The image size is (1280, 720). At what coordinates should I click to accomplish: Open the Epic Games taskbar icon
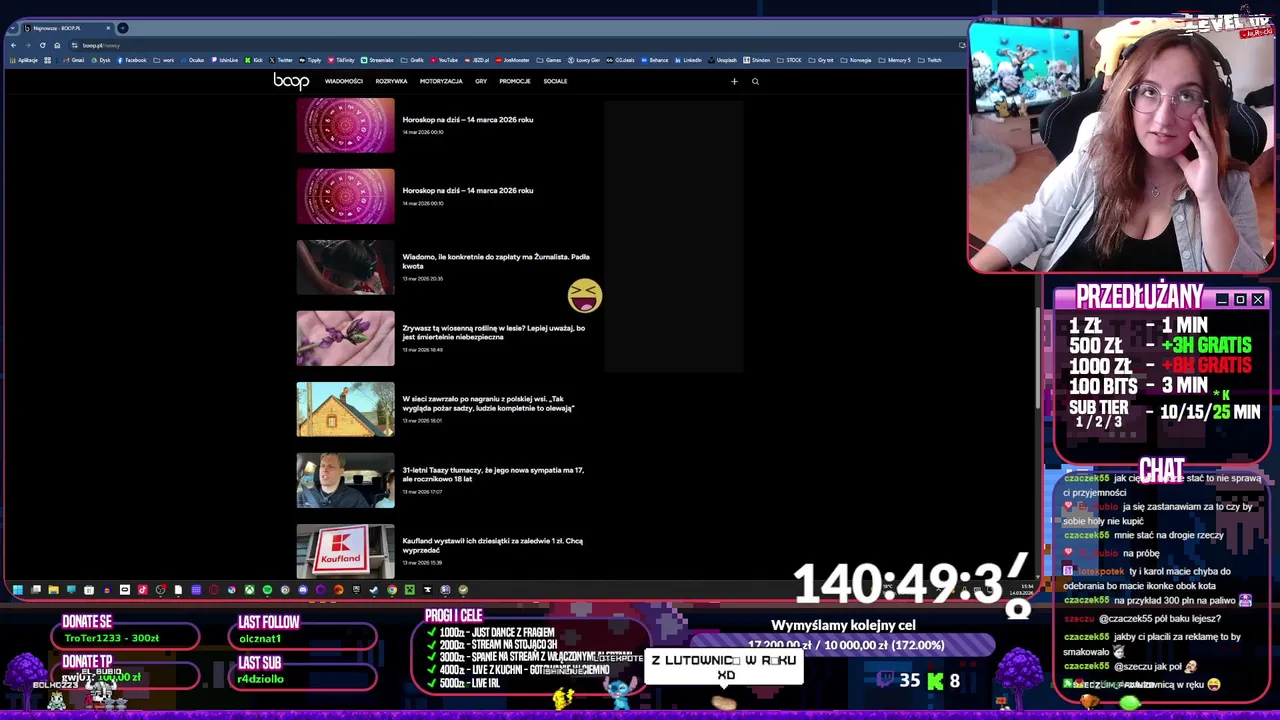tap(356, 590)
